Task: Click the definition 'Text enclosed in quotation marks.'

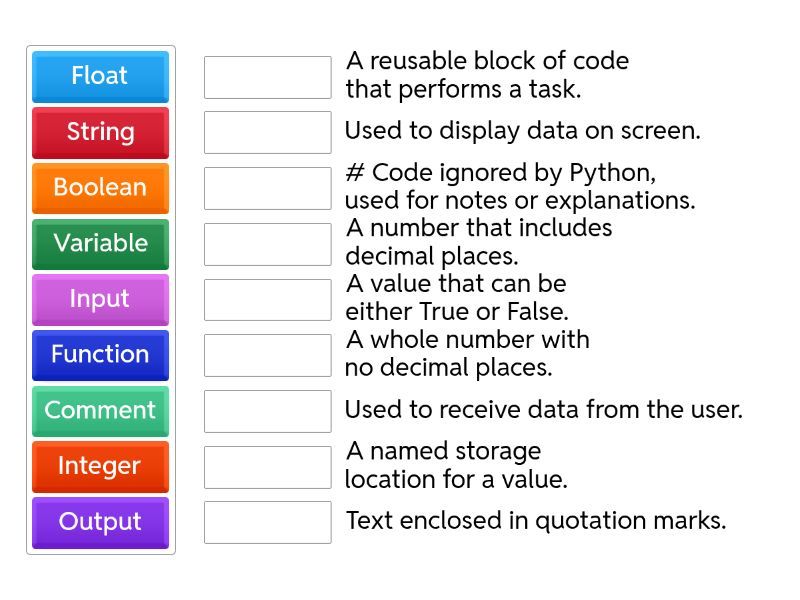Action: [535, 521]
